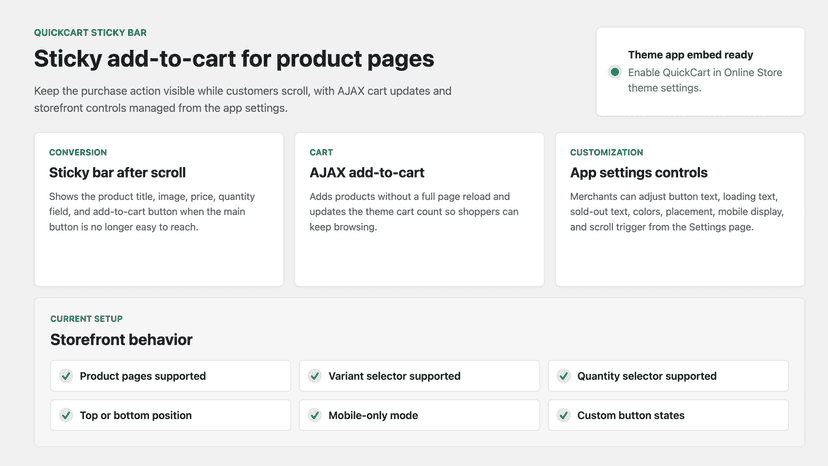Viewport: 828px width, 466px height.
Task: Select the Product pages supported row
Action: click(x=171, y=376)
